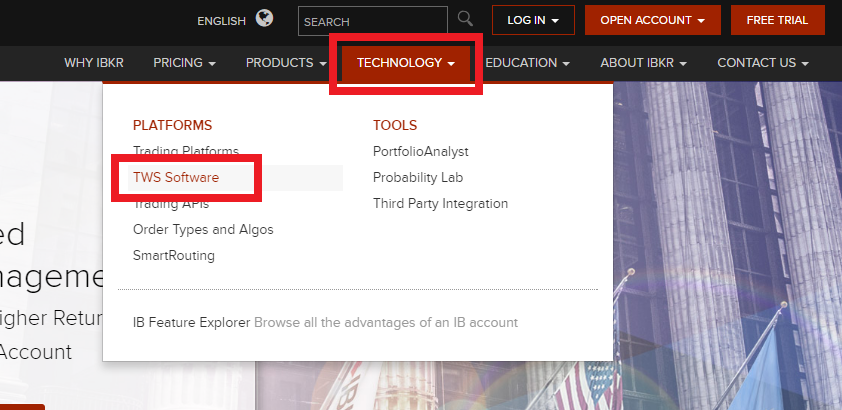Go to Order Types and Algos

203,230
